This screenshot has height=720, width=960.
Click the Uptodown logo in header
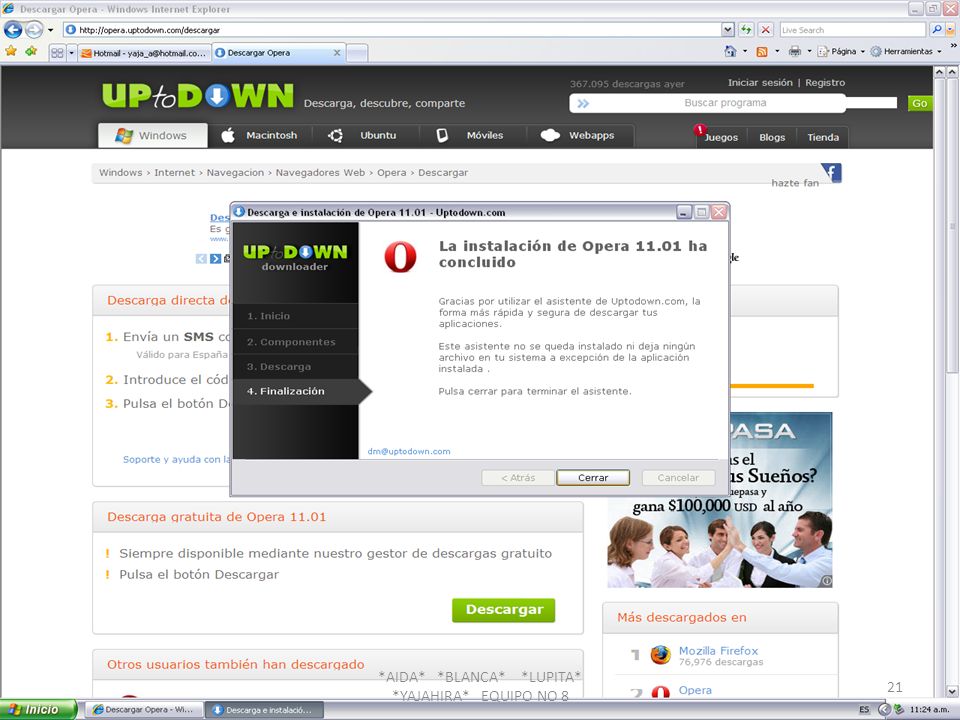(x=198, y=96)
